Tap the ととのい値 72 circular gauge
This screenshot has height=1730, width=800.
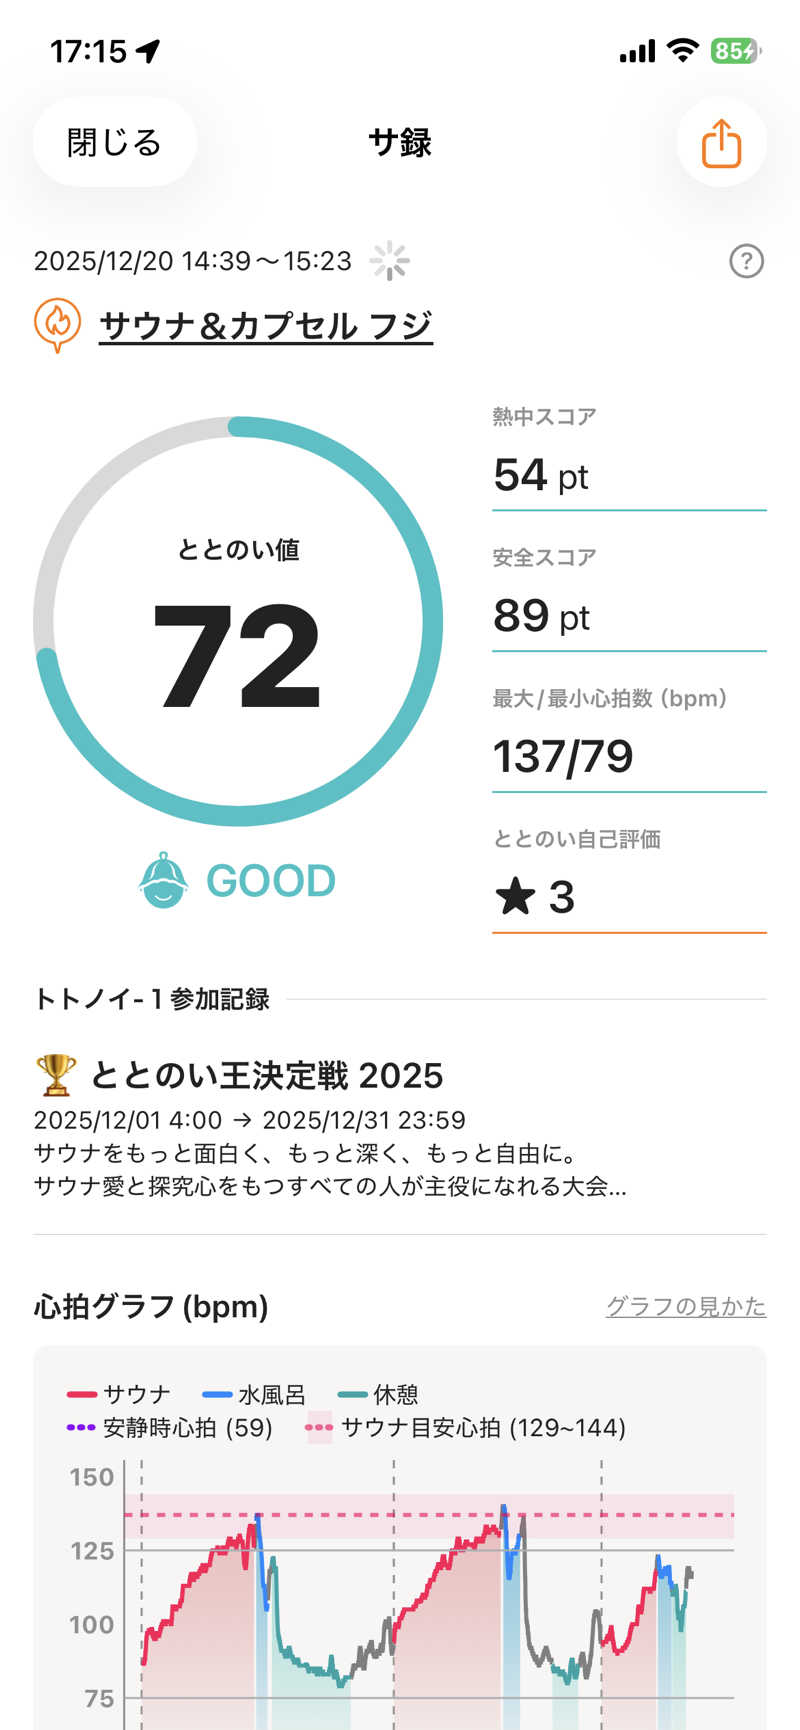click(238, 622)
